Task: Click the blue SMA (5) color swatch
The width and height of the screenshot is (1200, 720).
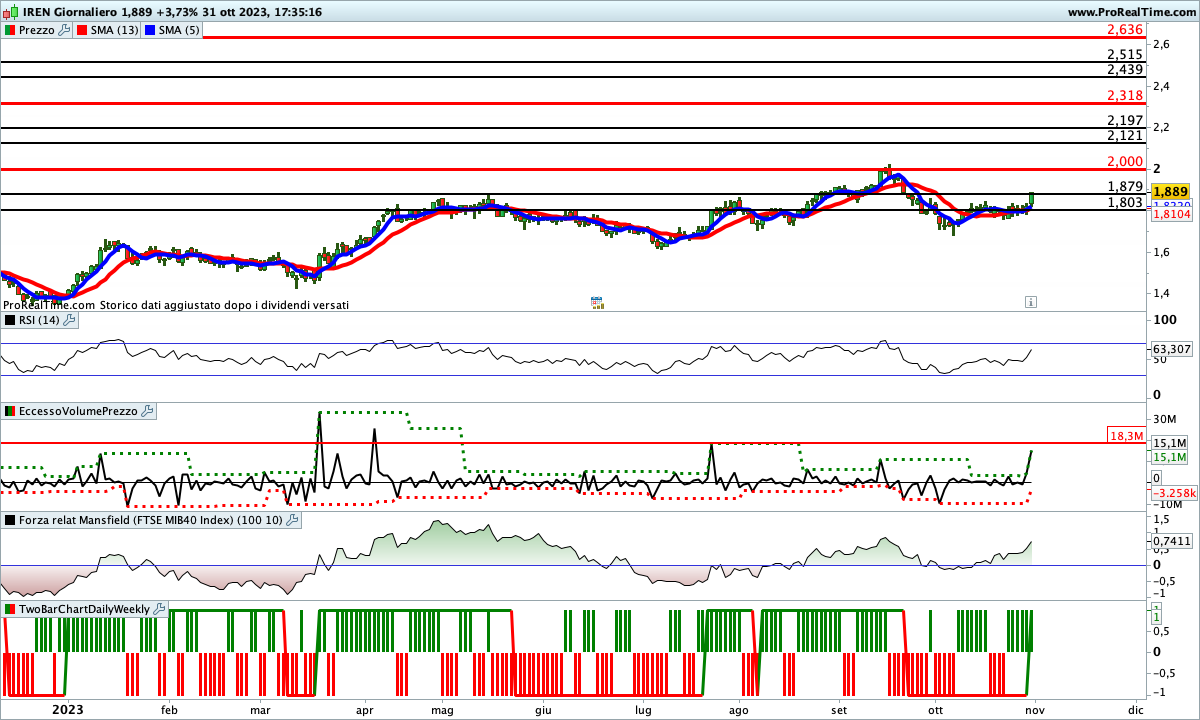Action: pyautogui.click(x=151, y=30)
